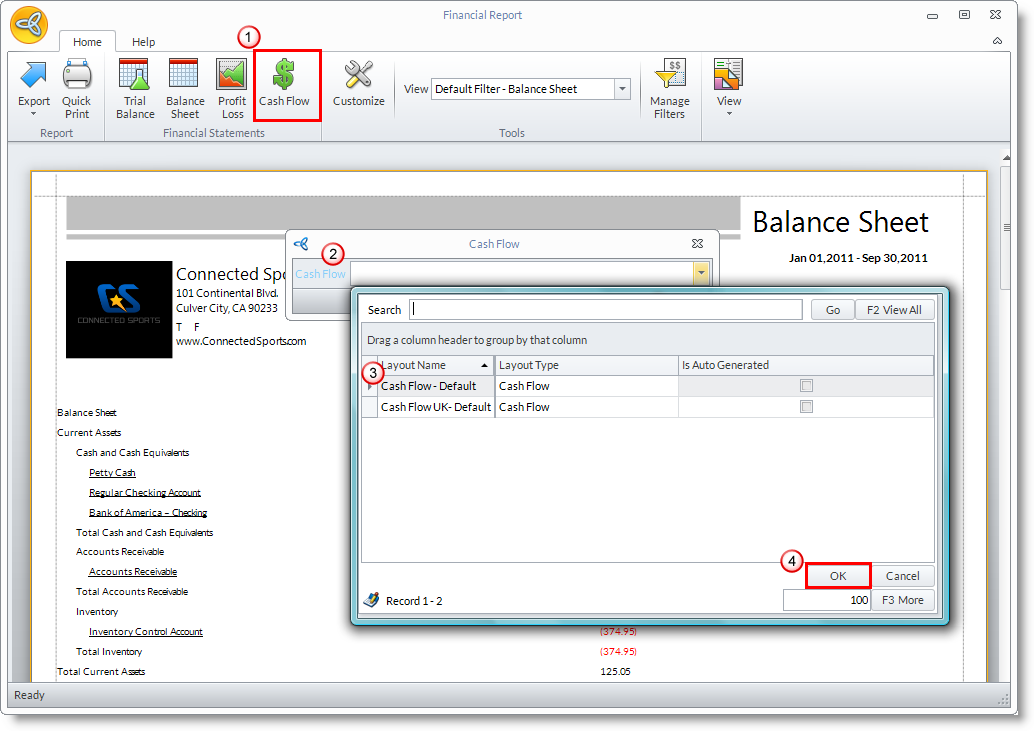The height and width of the screenshot is (731, 1034).
Task: Click the Quick Print printer icon
Action: (x=76, y=74)
